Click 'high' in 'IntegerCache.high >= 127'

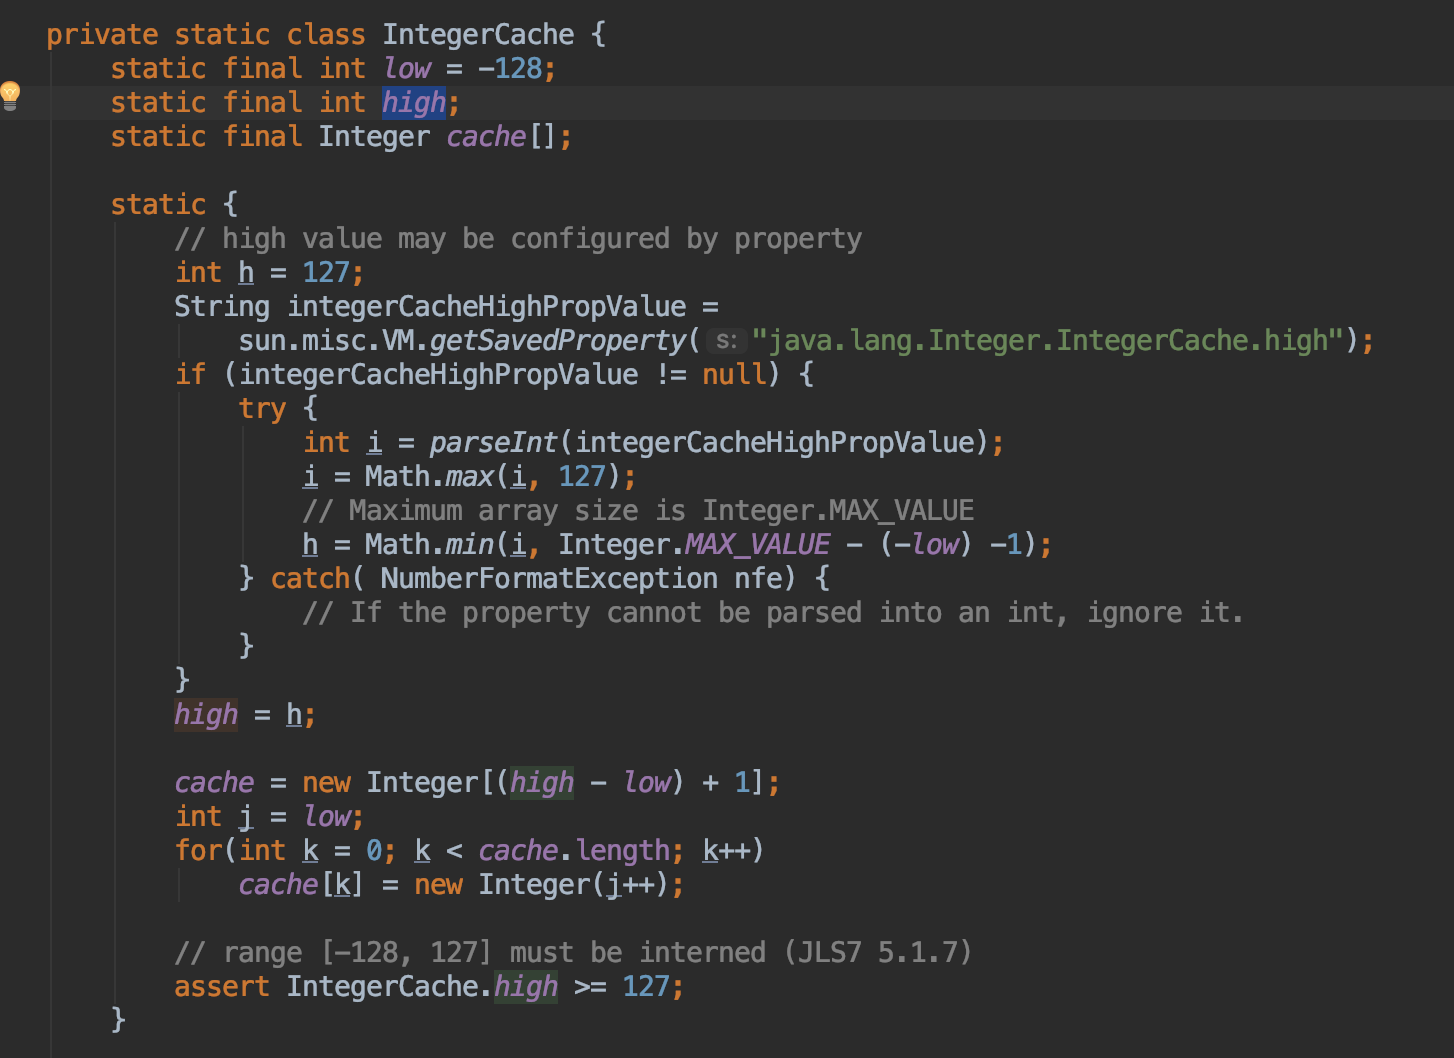coord(526,987)
